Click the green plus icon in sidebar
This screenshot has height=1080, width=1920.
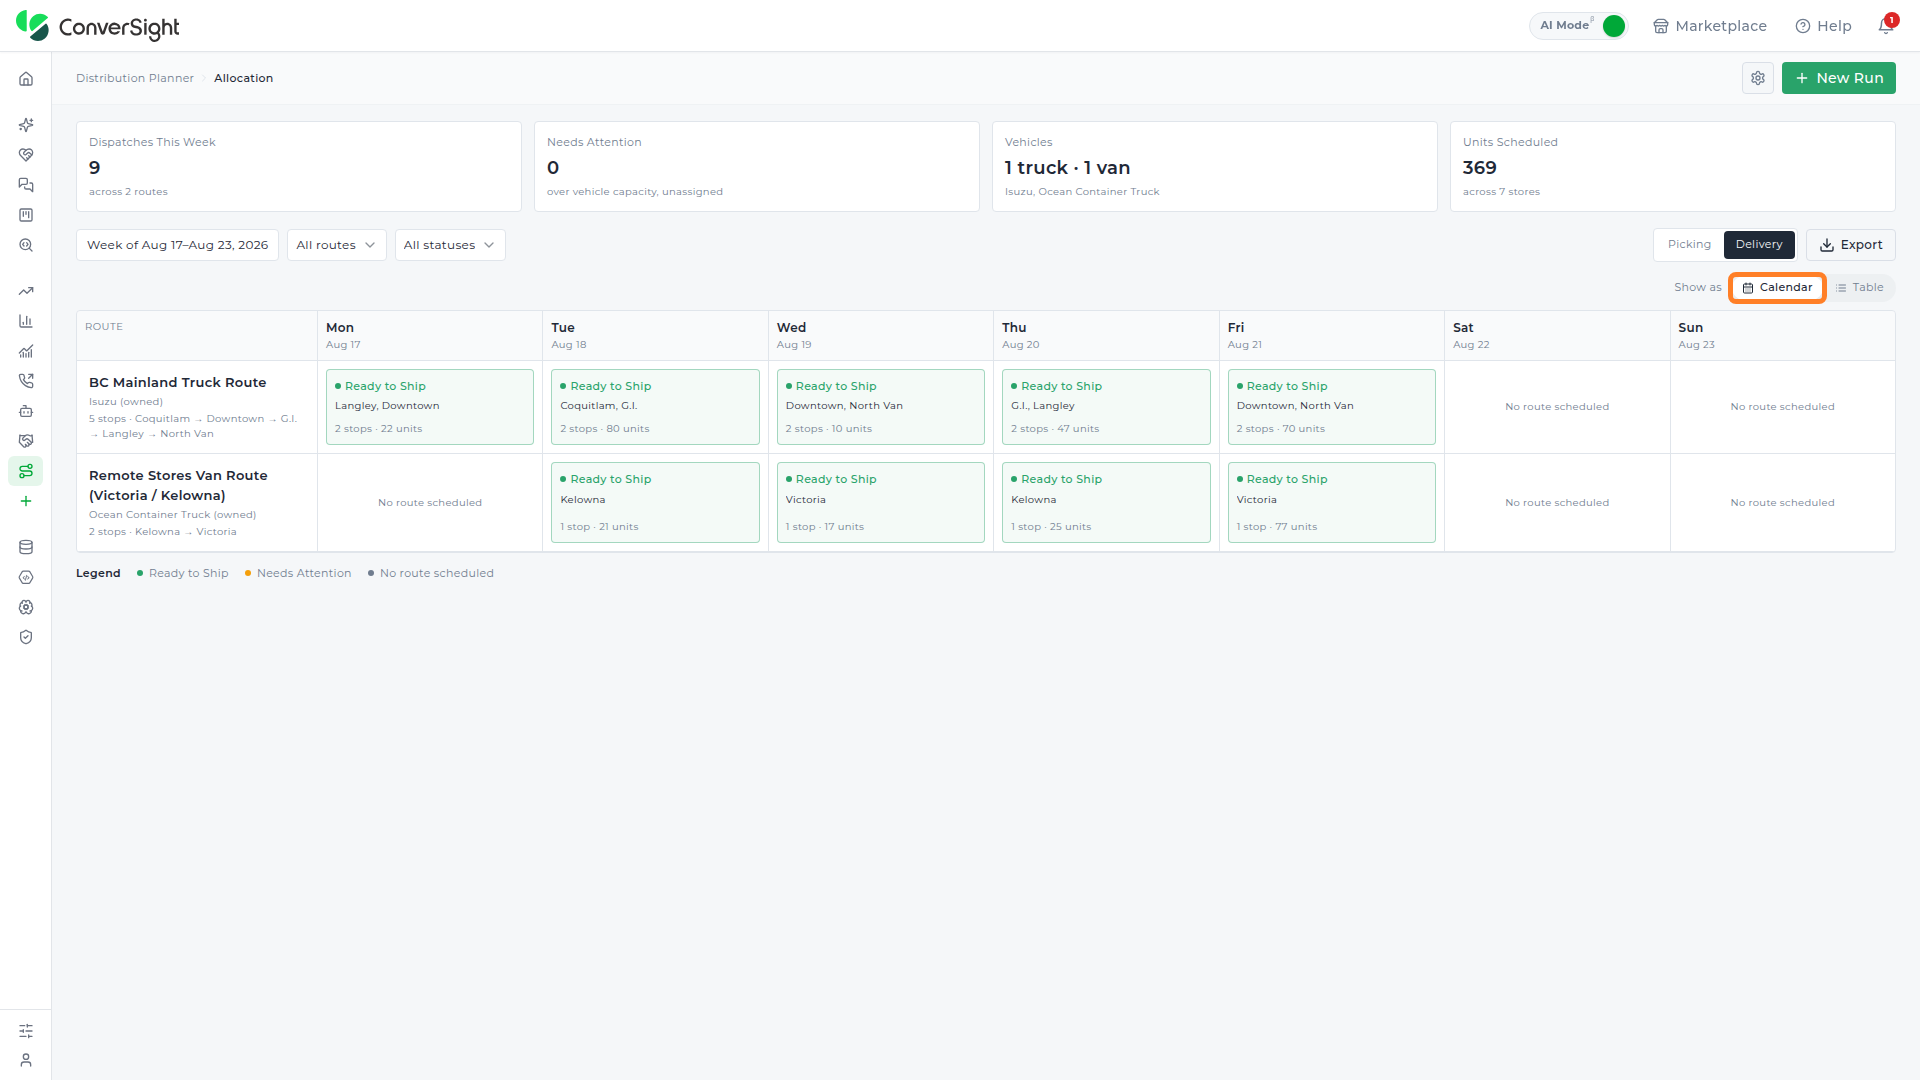click(x=26, y=501)
